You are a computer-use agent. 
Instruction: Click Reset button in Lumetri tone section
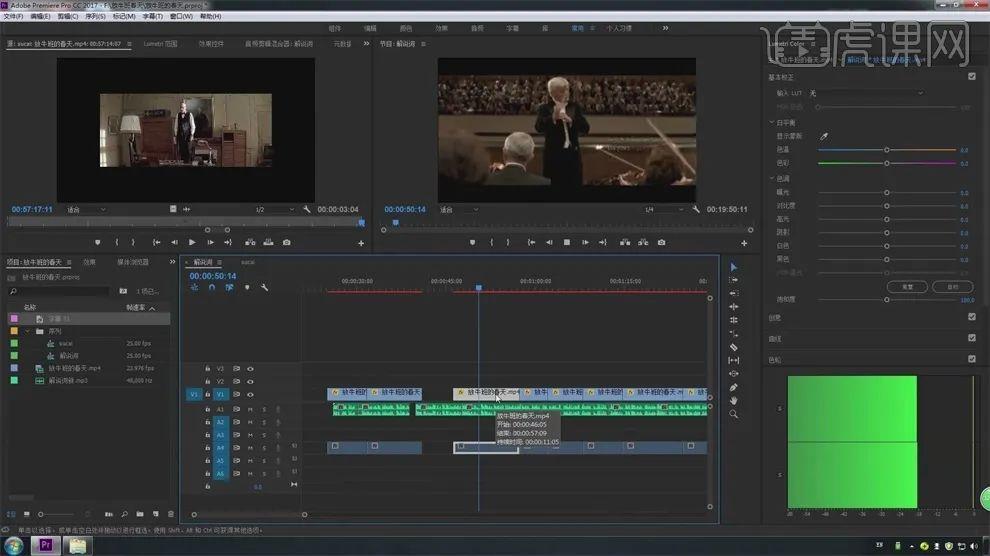click(907, 287)
